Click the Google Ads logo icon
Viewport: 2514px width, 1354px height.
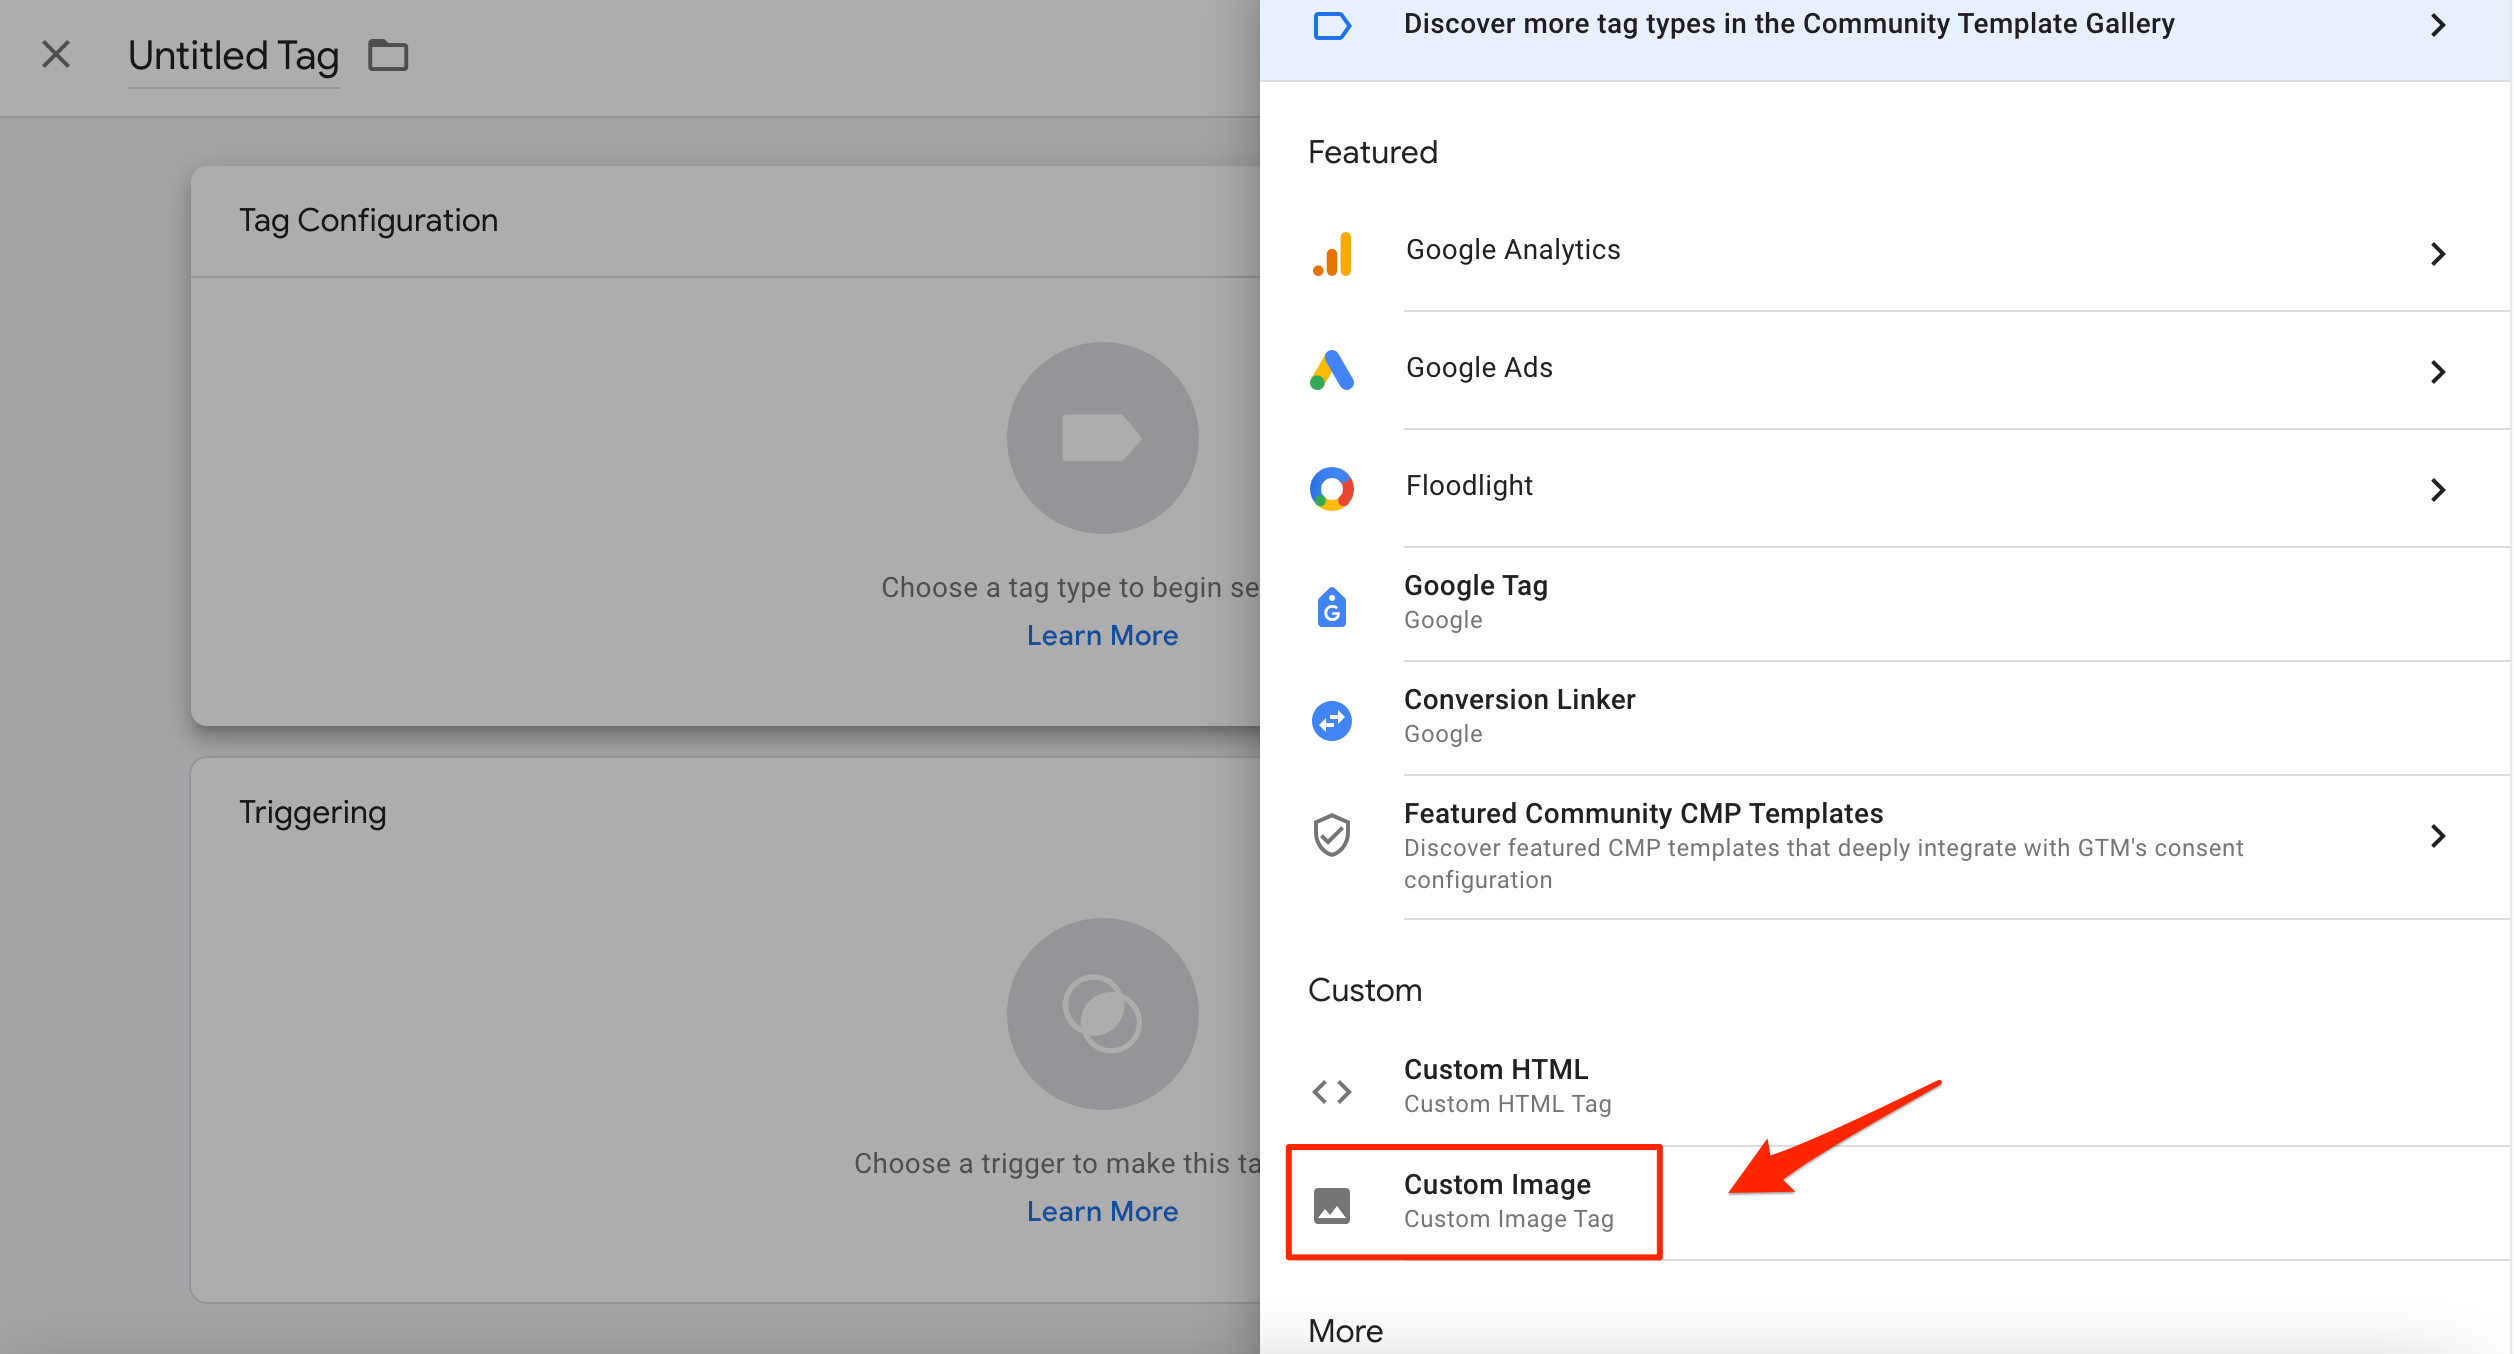[1332, 371]
